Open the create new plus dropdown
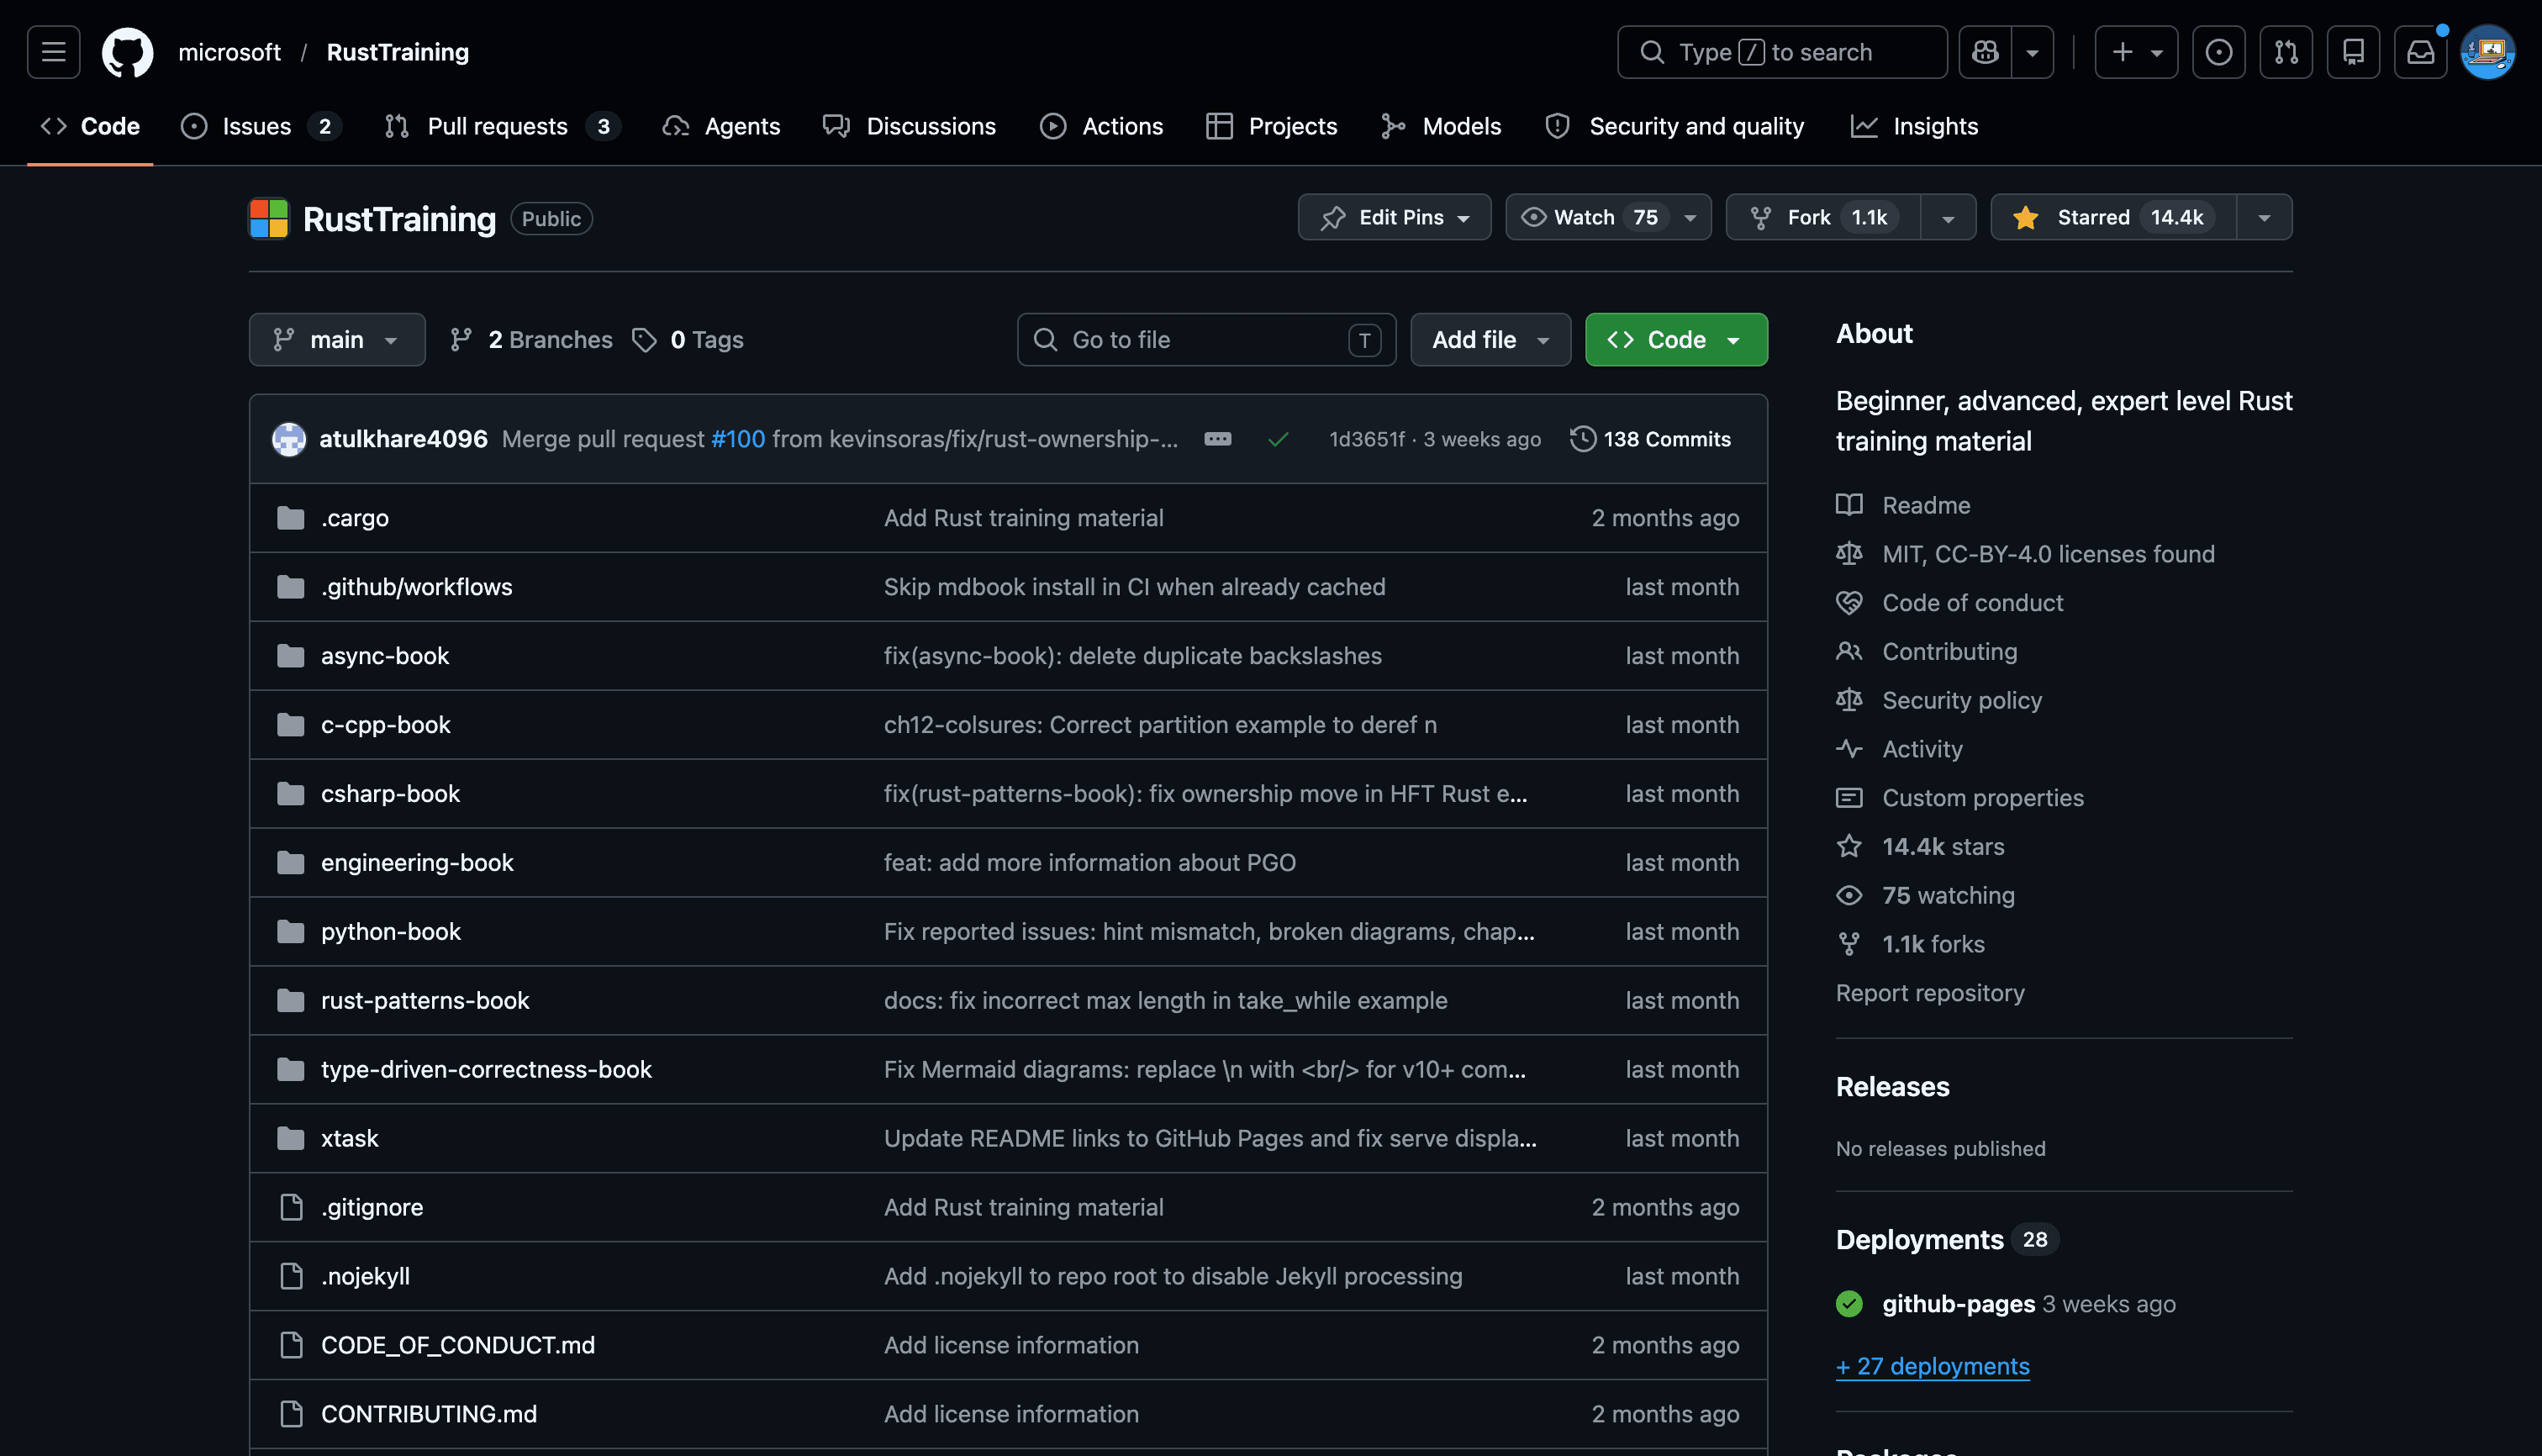This screenshot has width=2542, height=1456. (2136, 52)
